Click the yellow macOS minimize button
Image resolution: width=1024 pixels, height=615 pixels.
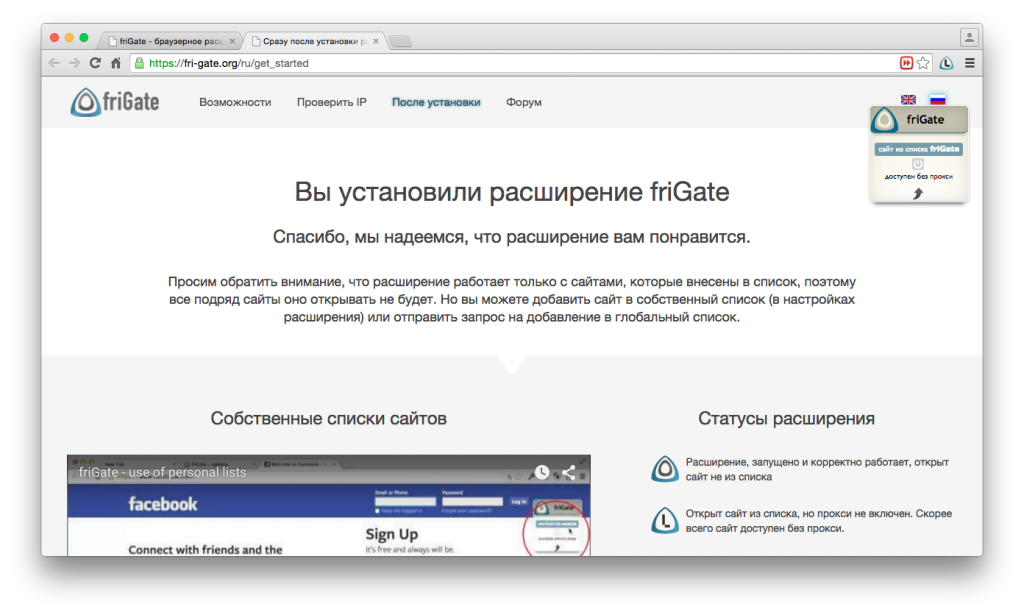(x=69, y=38)
